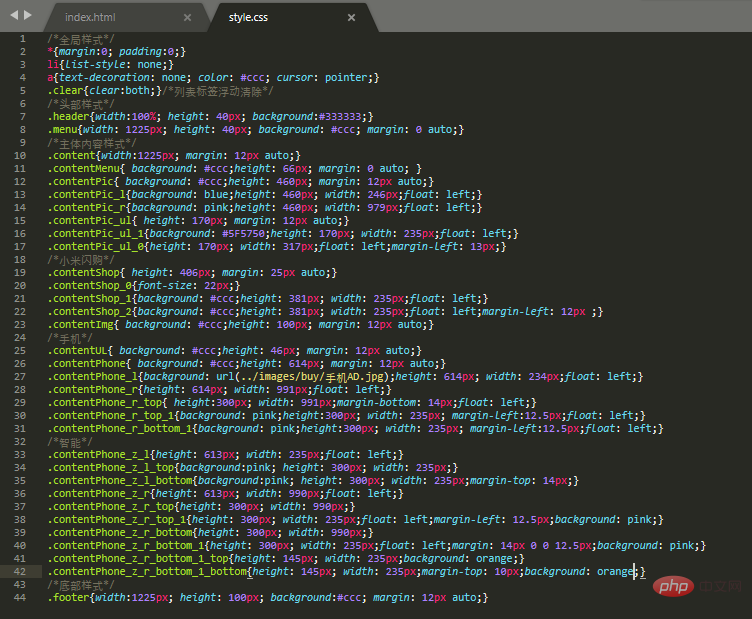Click the .contentPhone_z_l_top selector
Screen dimensions: 752x619
click(x=111, y=467)
